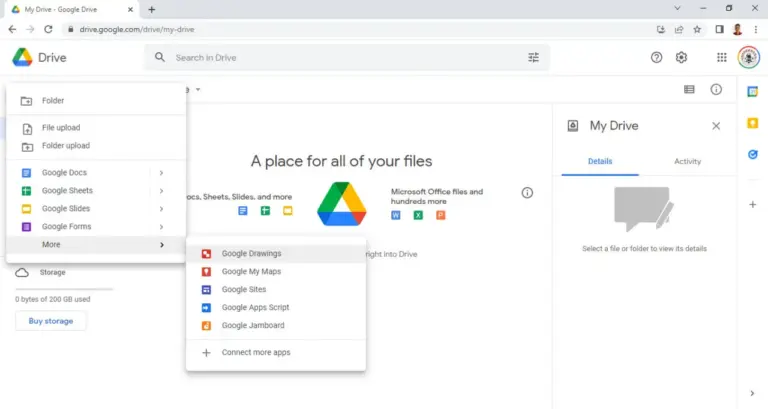The image size is (768, 409).
Task: Toggle the view details info icon
Action: click(716, 89)
